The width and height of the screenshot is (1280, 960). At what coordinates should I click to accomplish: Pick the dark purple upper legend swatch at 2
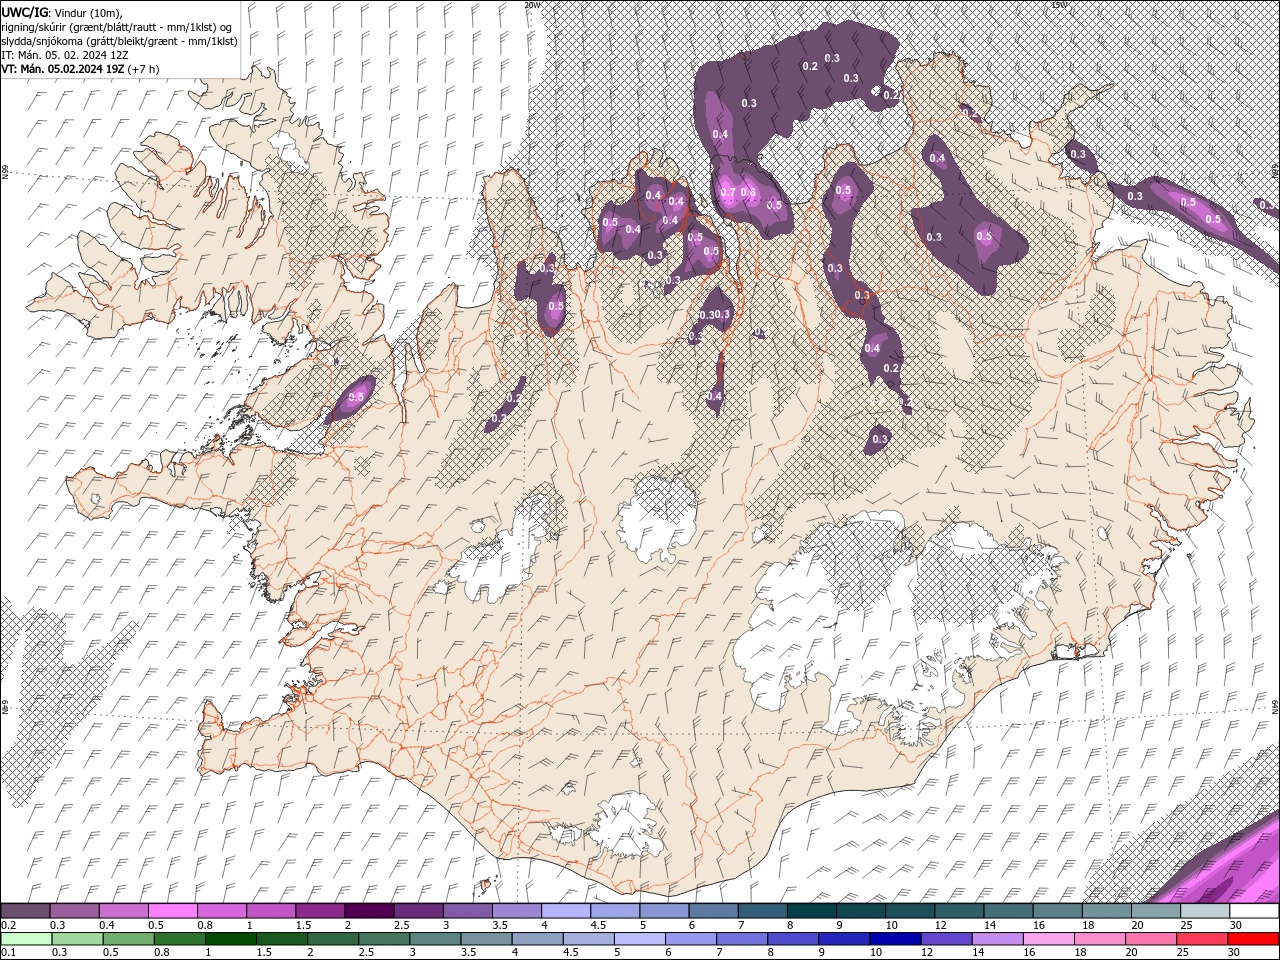[x=369, y=911]
